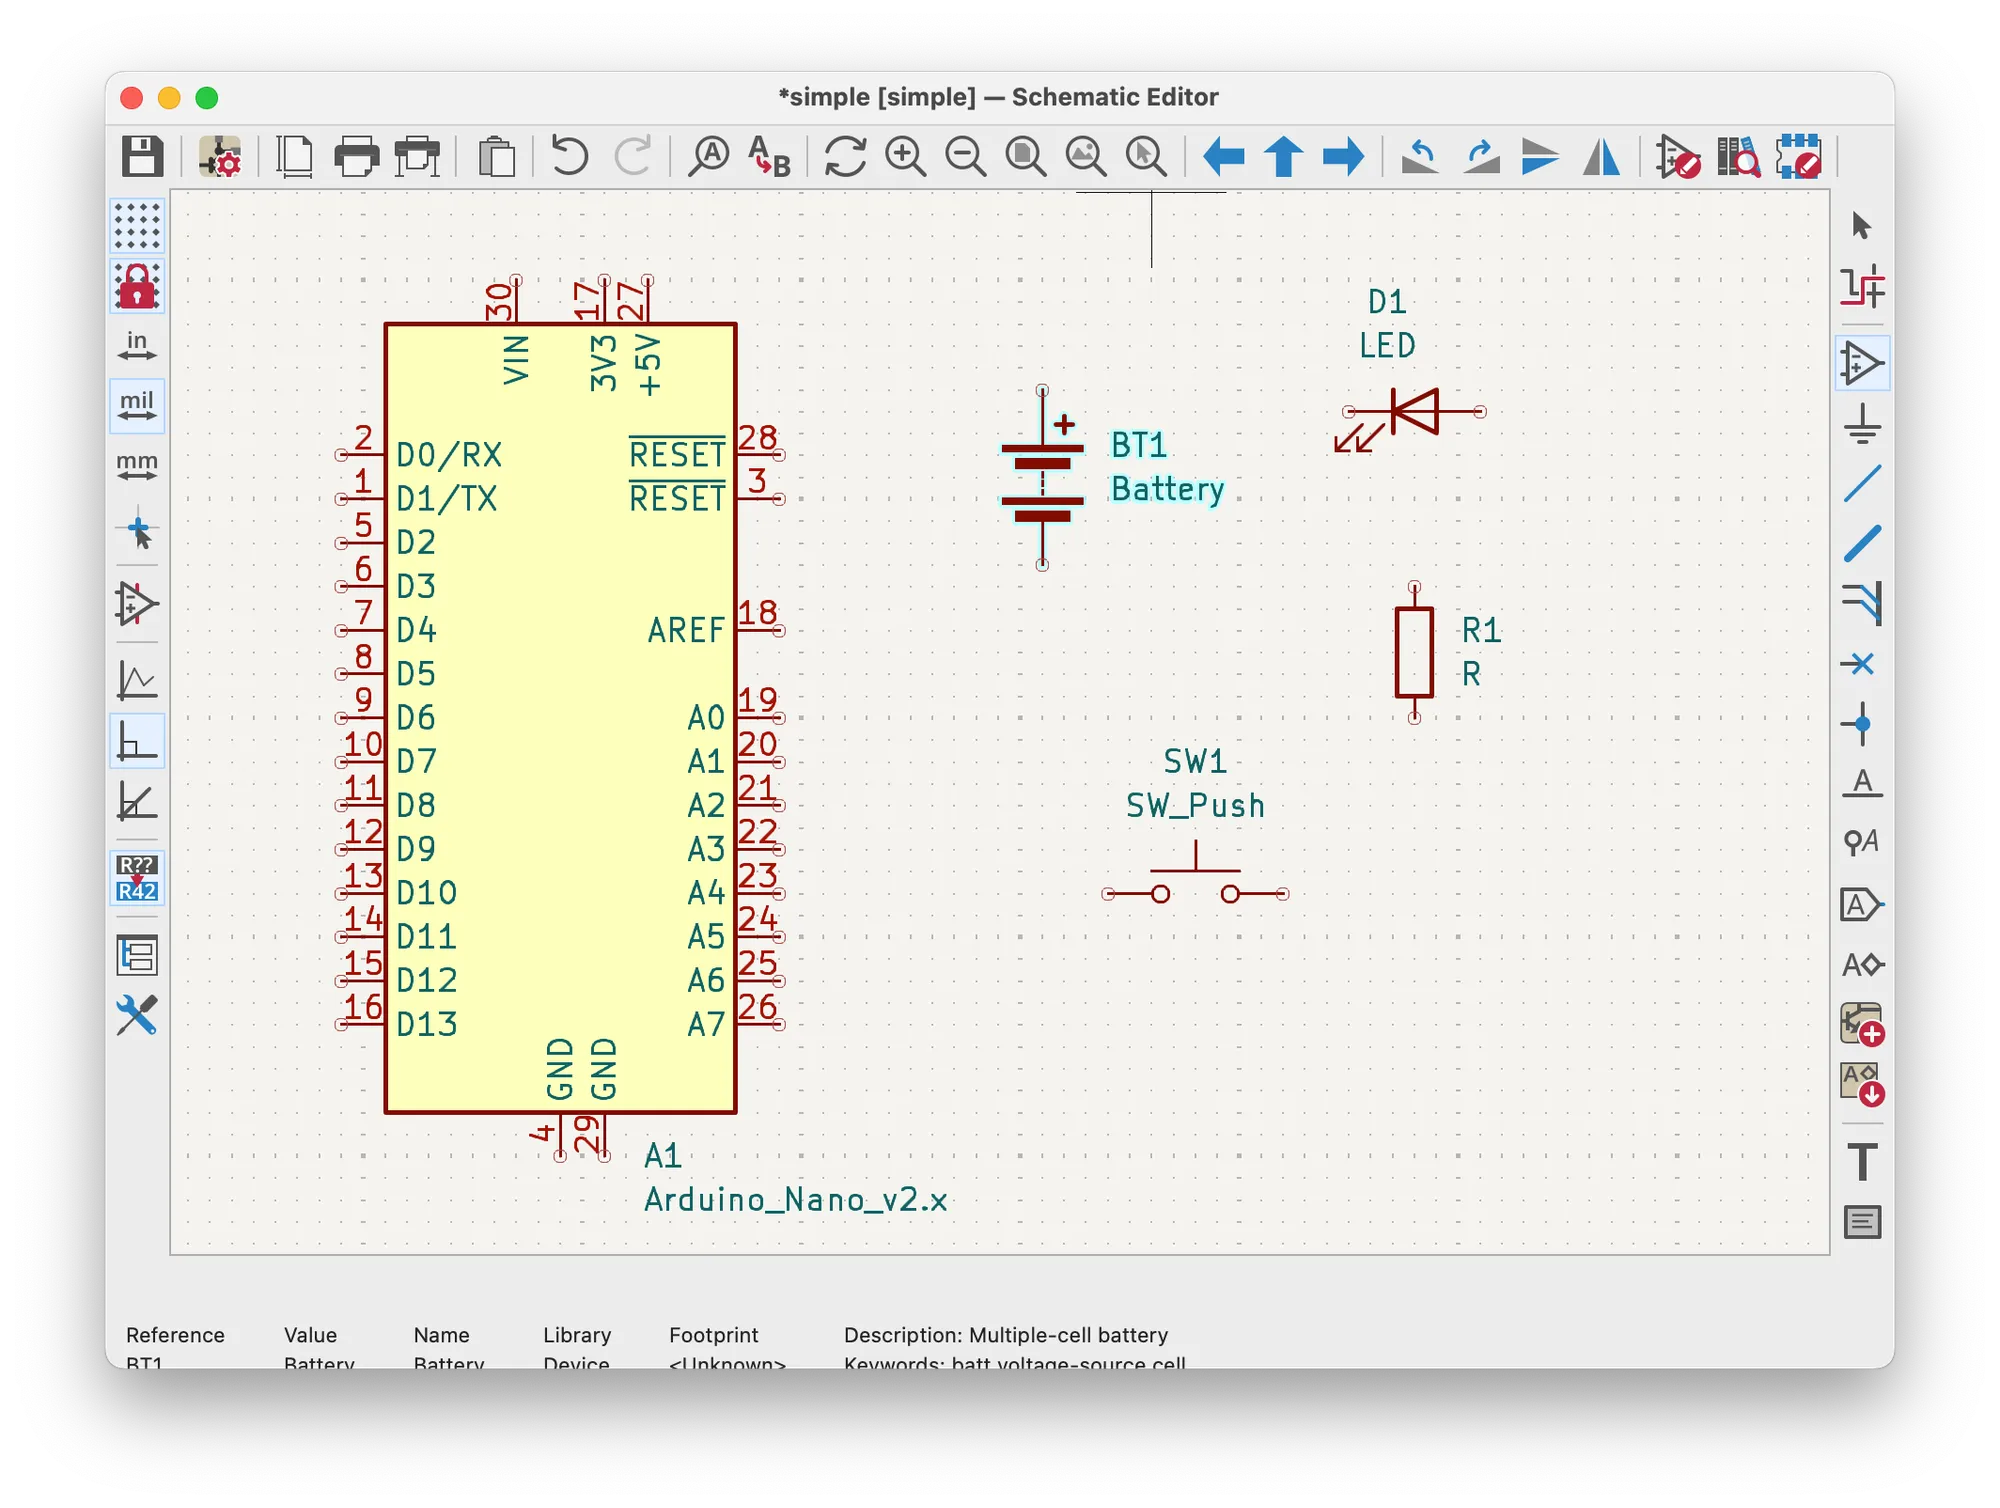Screen dimensions: 2000x1508
Task: Select the Add Hierarchical Sheet tool
Action: pos(1862,1025)
